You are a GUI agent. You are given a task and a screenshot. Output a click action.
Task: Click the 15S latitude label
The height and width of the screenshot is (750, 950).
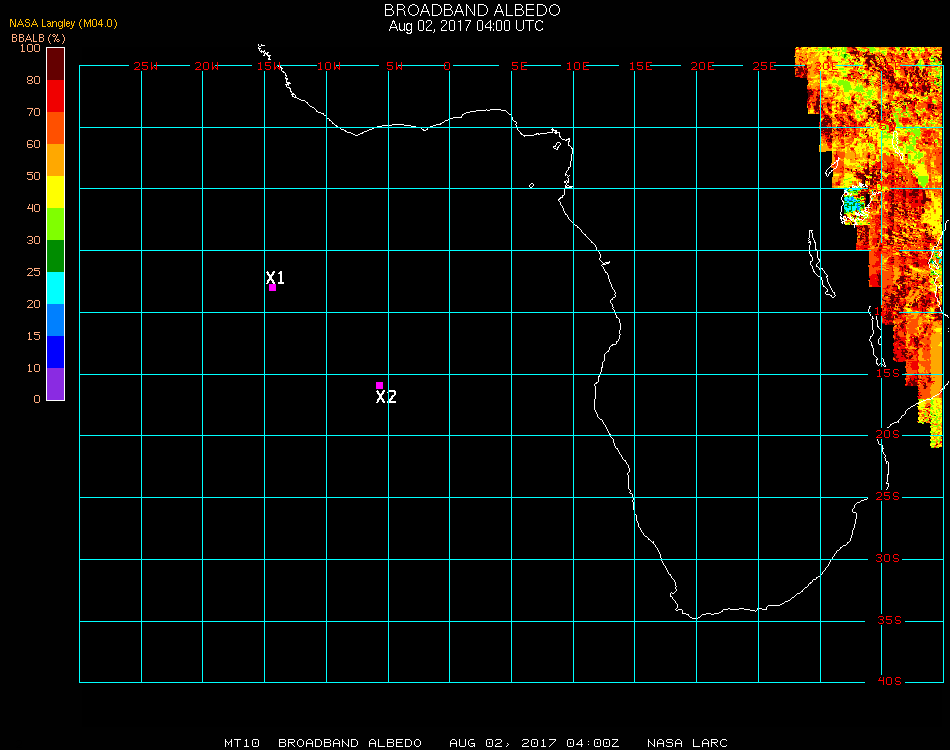tap(888, 373)
